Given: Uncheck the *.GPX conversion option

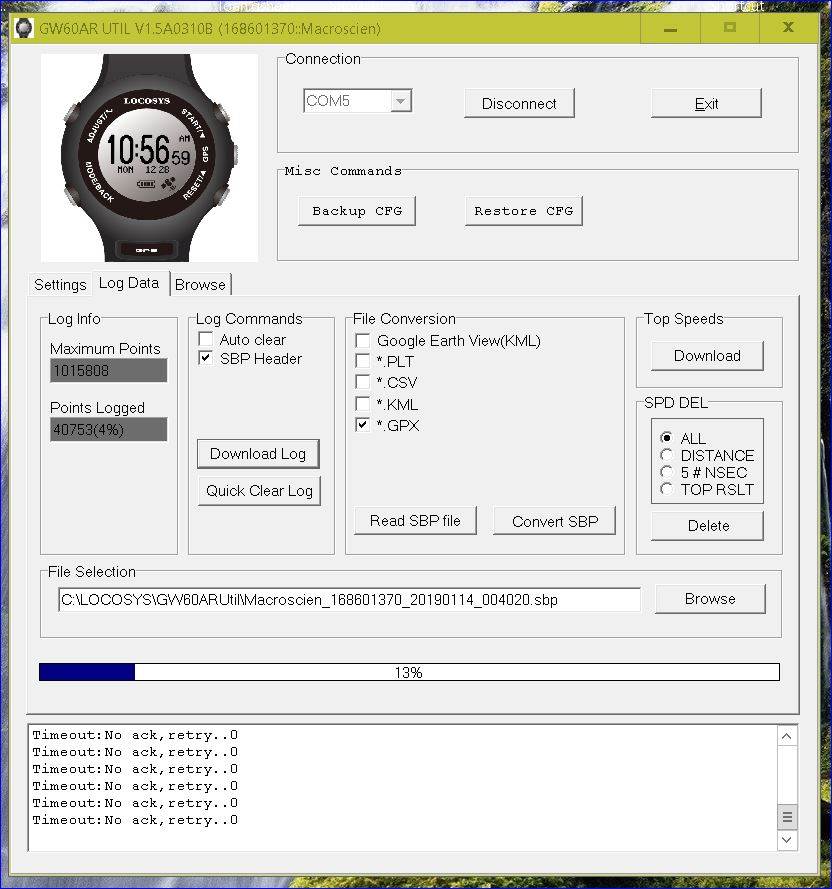Looking at the screenshot, I should (362, 425).
